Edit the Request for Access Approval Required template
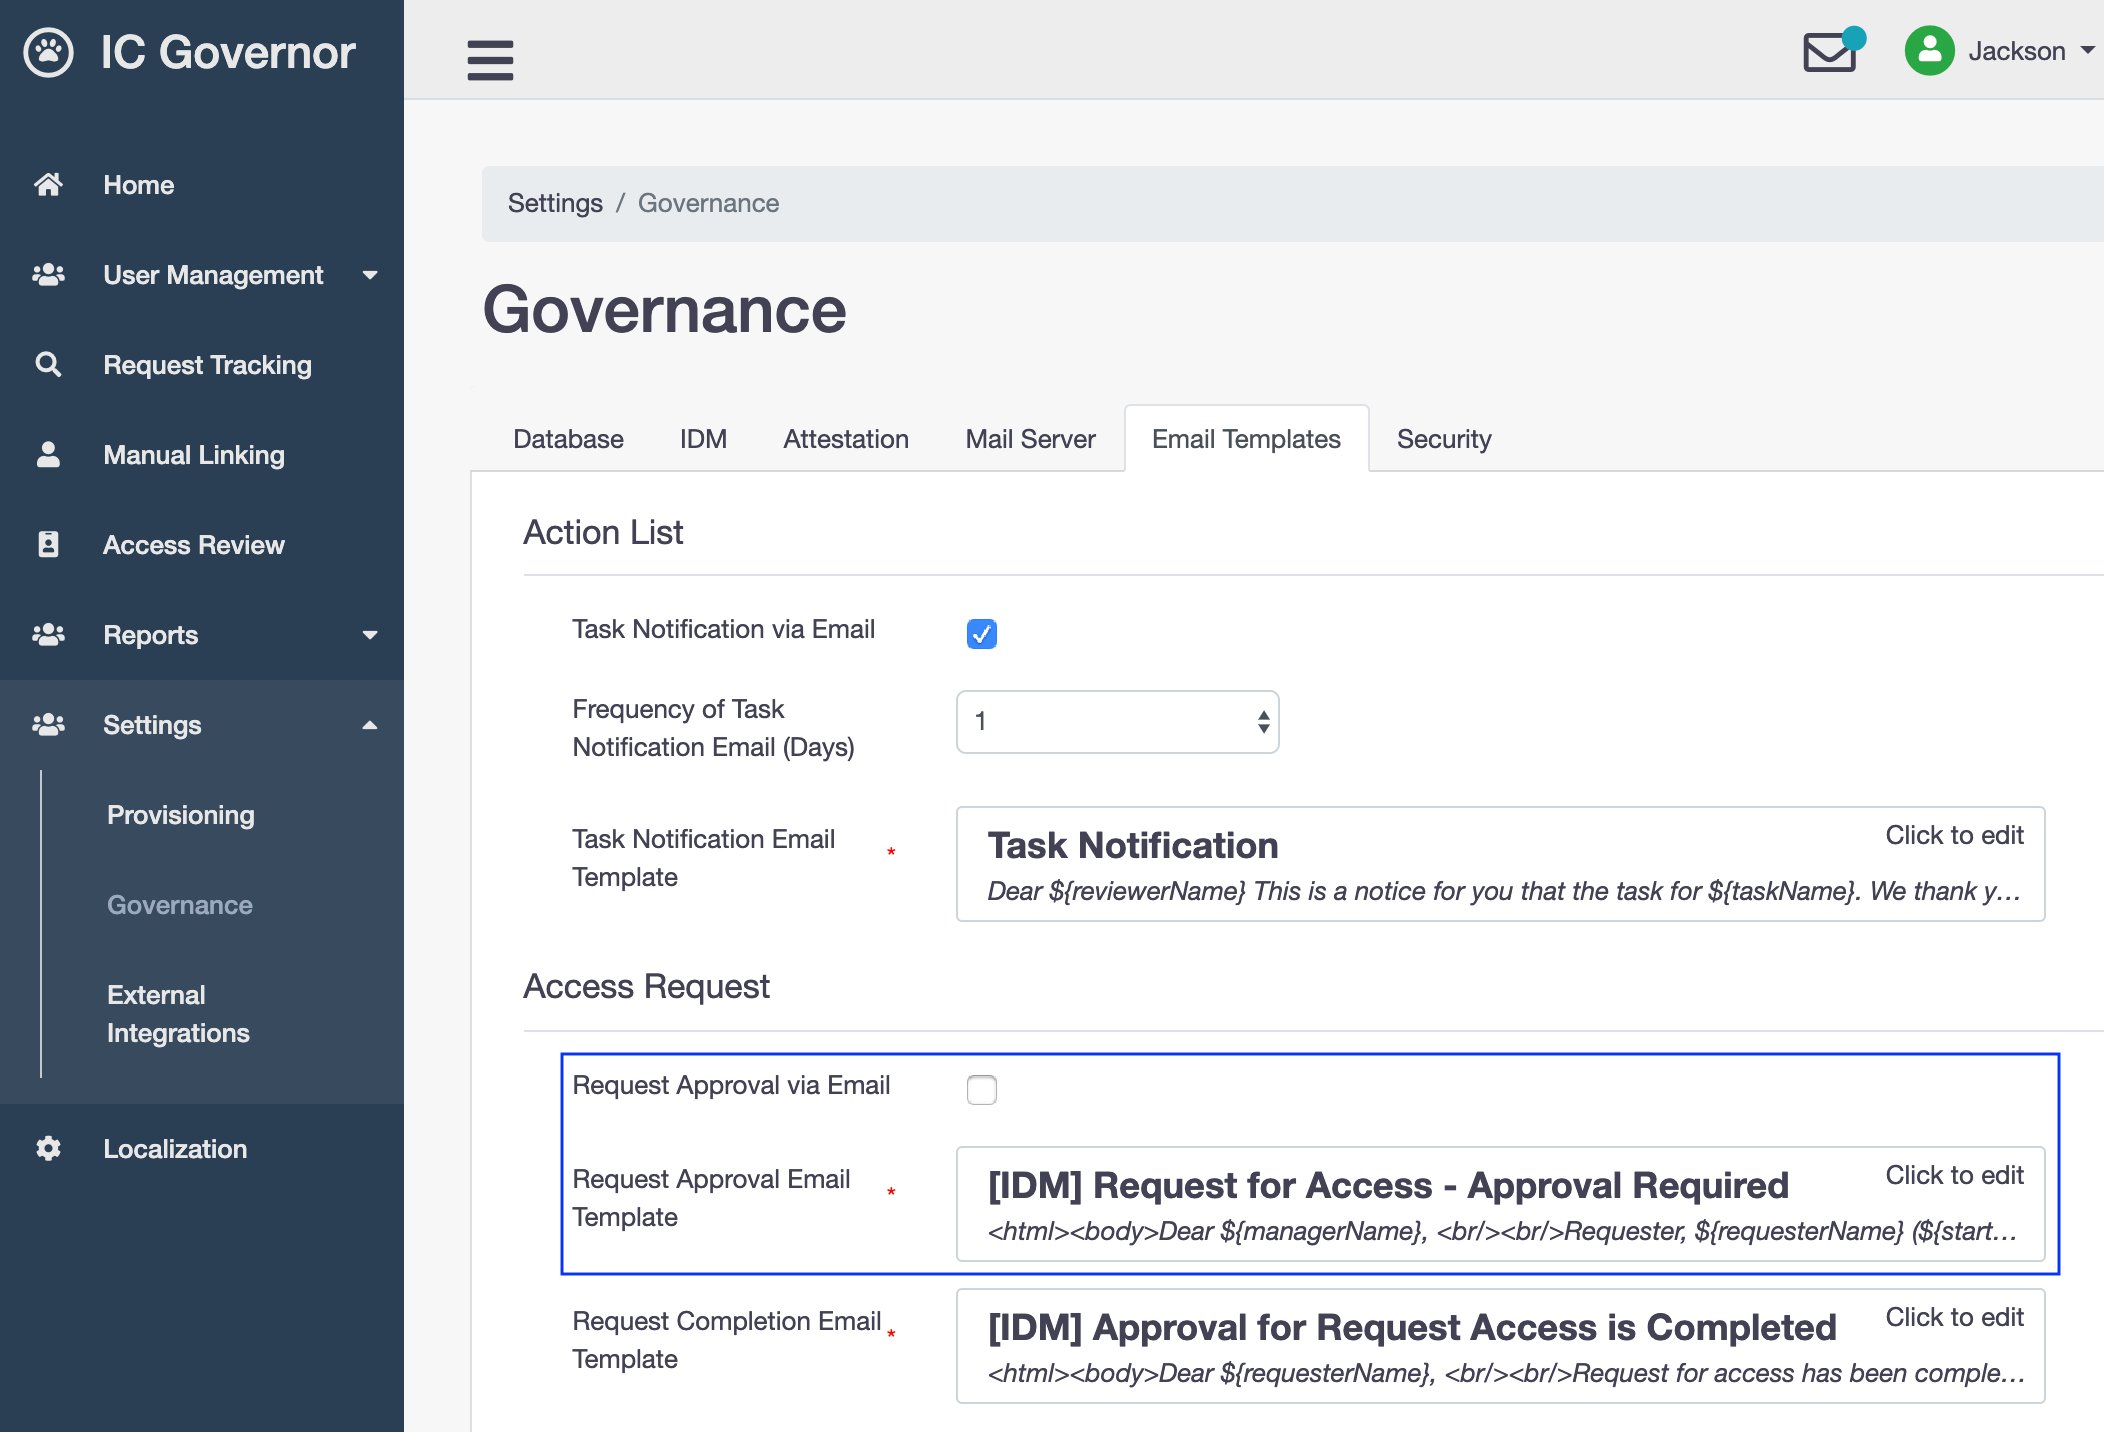 [1500, 1204]
